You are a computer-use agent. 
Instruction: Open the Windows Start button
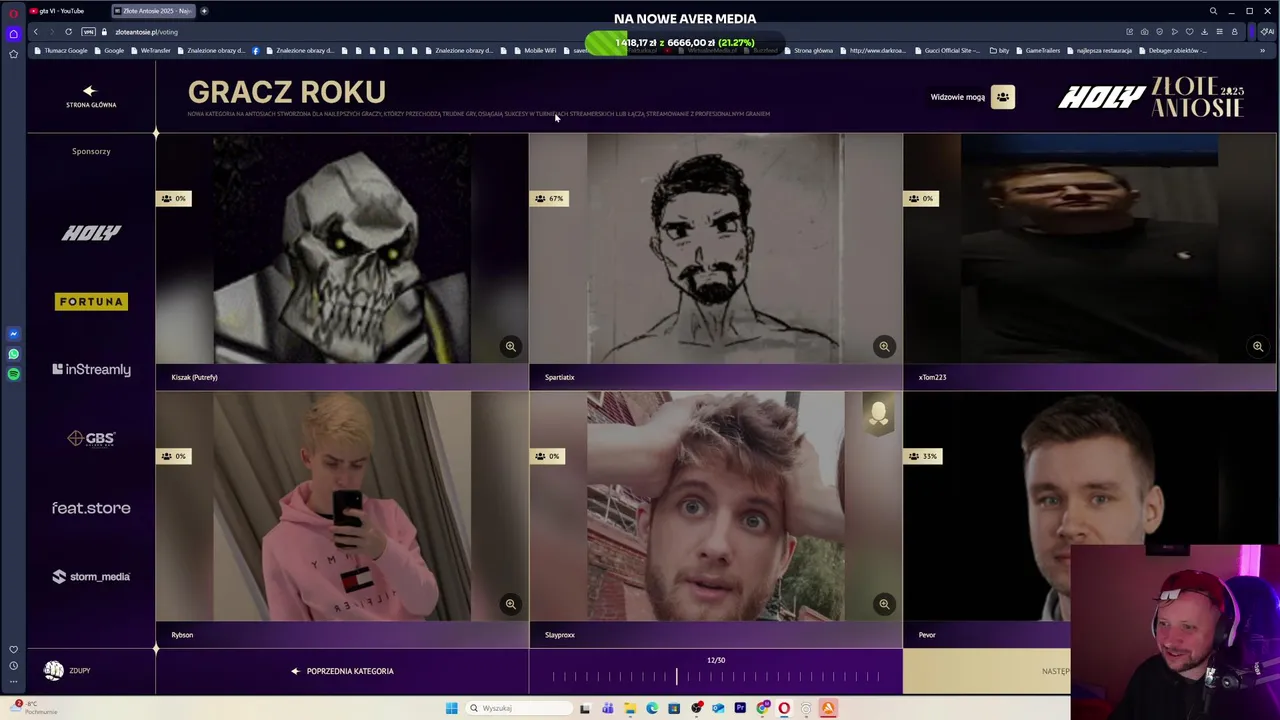coord(452,708)
